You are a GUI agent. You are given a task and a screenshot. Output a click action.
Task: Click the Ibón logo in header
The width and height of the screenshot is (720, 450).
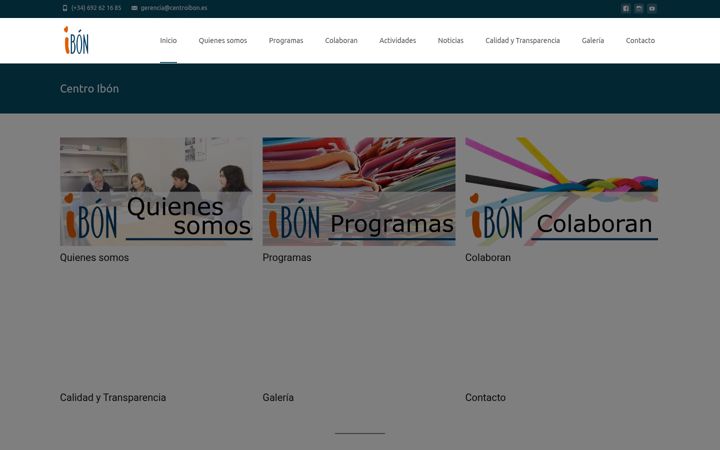76,40
